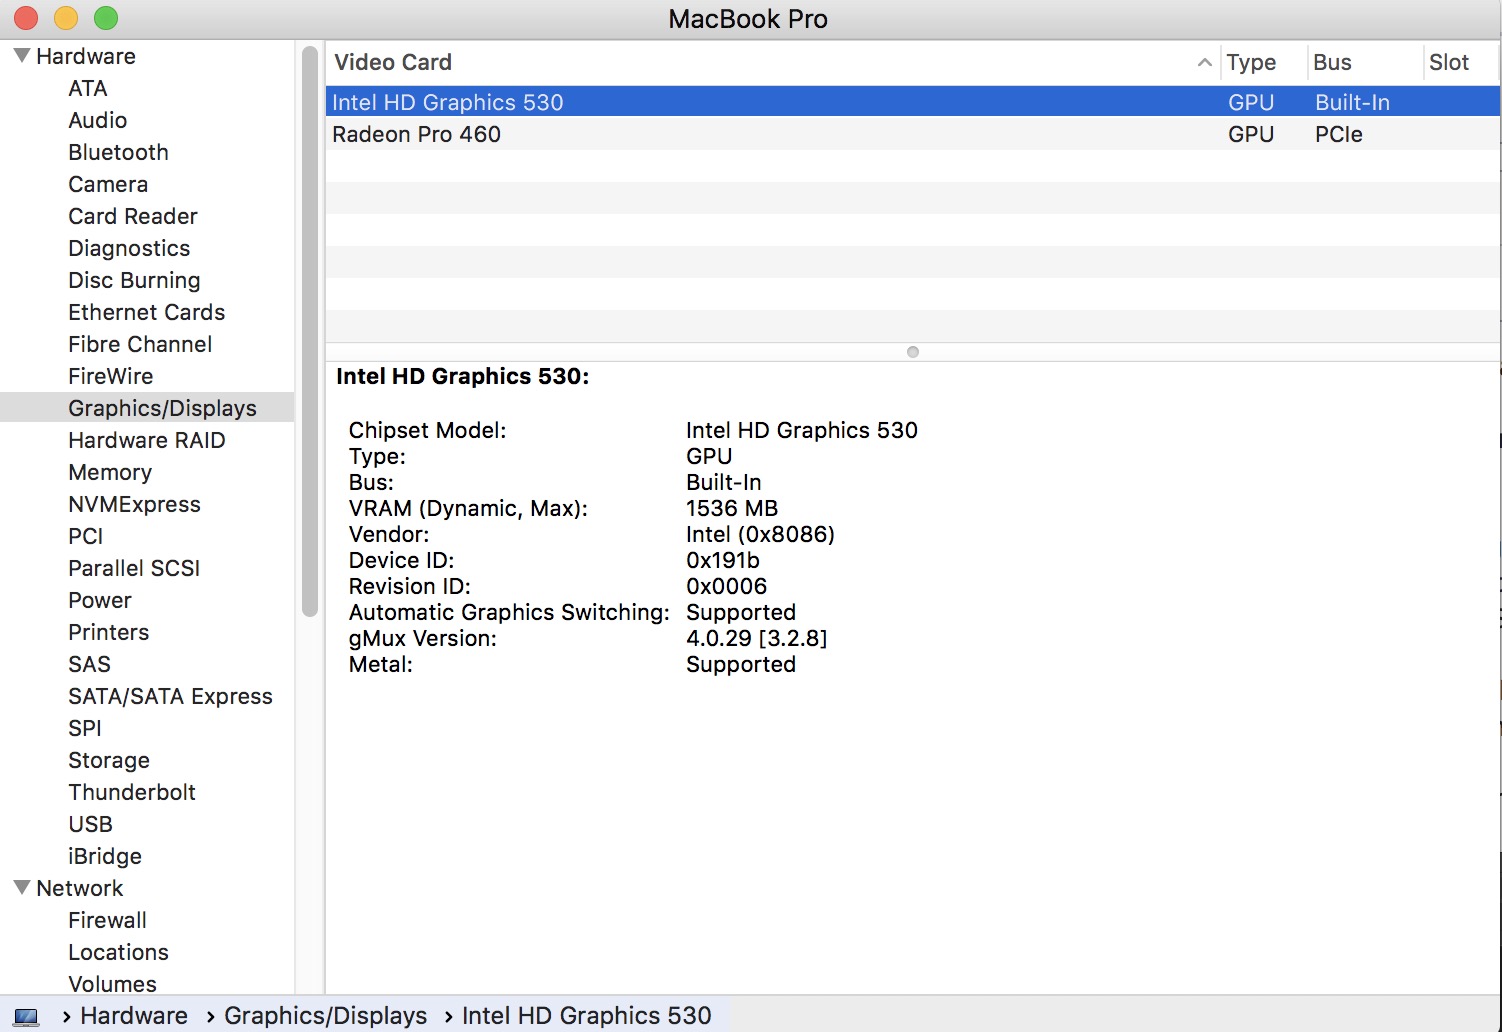
Task: Click the sidebar vertical scrollbar
Action: 309,330
